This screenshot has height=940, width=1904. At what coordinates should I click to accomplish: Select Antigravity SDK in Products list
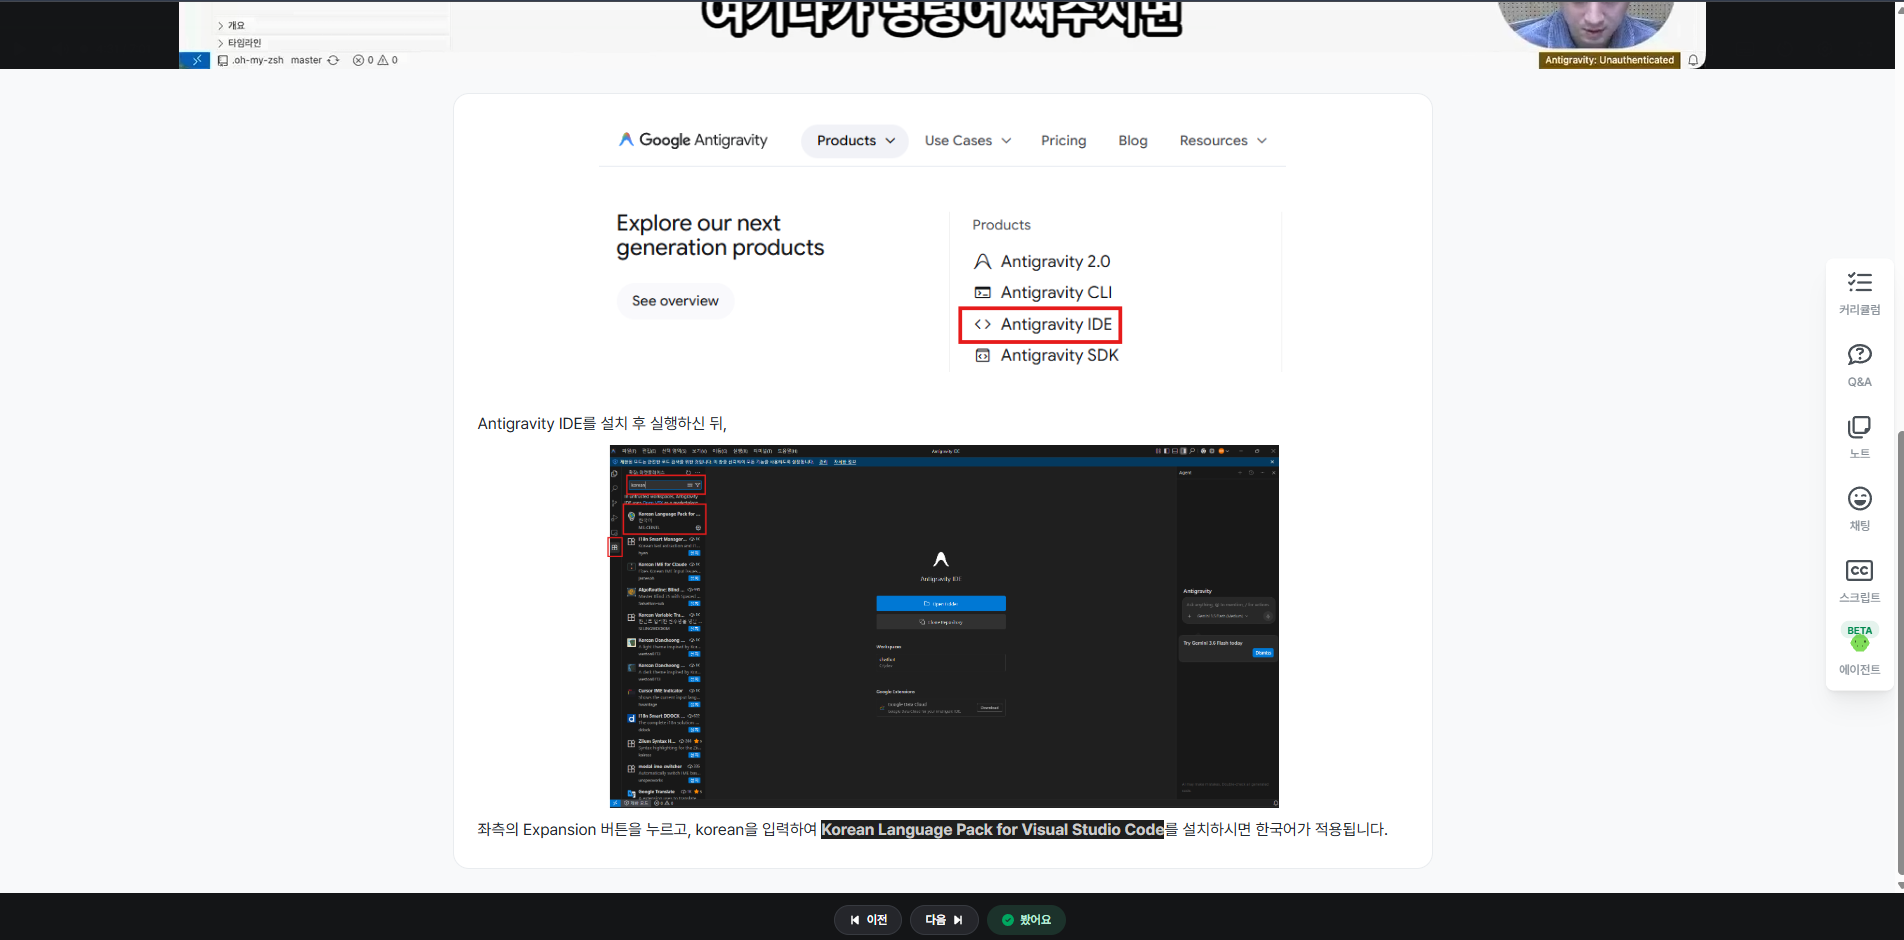pyautogui.click(x=1046, y=355)
